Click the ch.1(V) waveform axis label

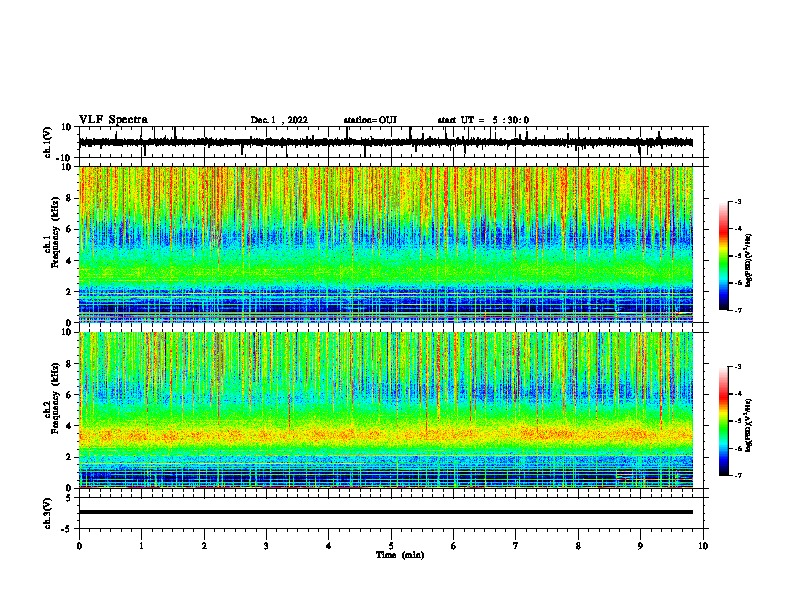click(x=48, y=142)
